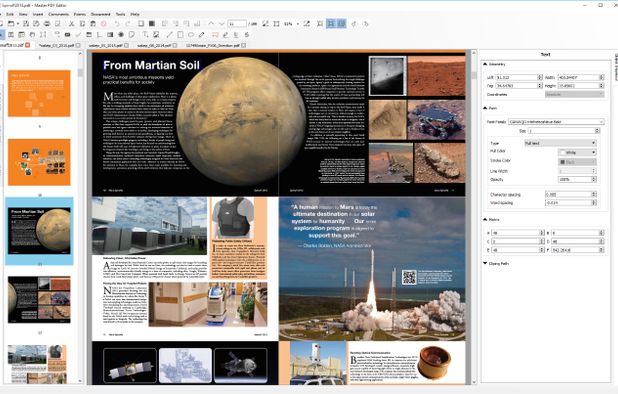Click the rotate icon at toolbar far right
The width and height of the screenshot is (618, 394).
(365, 24)
